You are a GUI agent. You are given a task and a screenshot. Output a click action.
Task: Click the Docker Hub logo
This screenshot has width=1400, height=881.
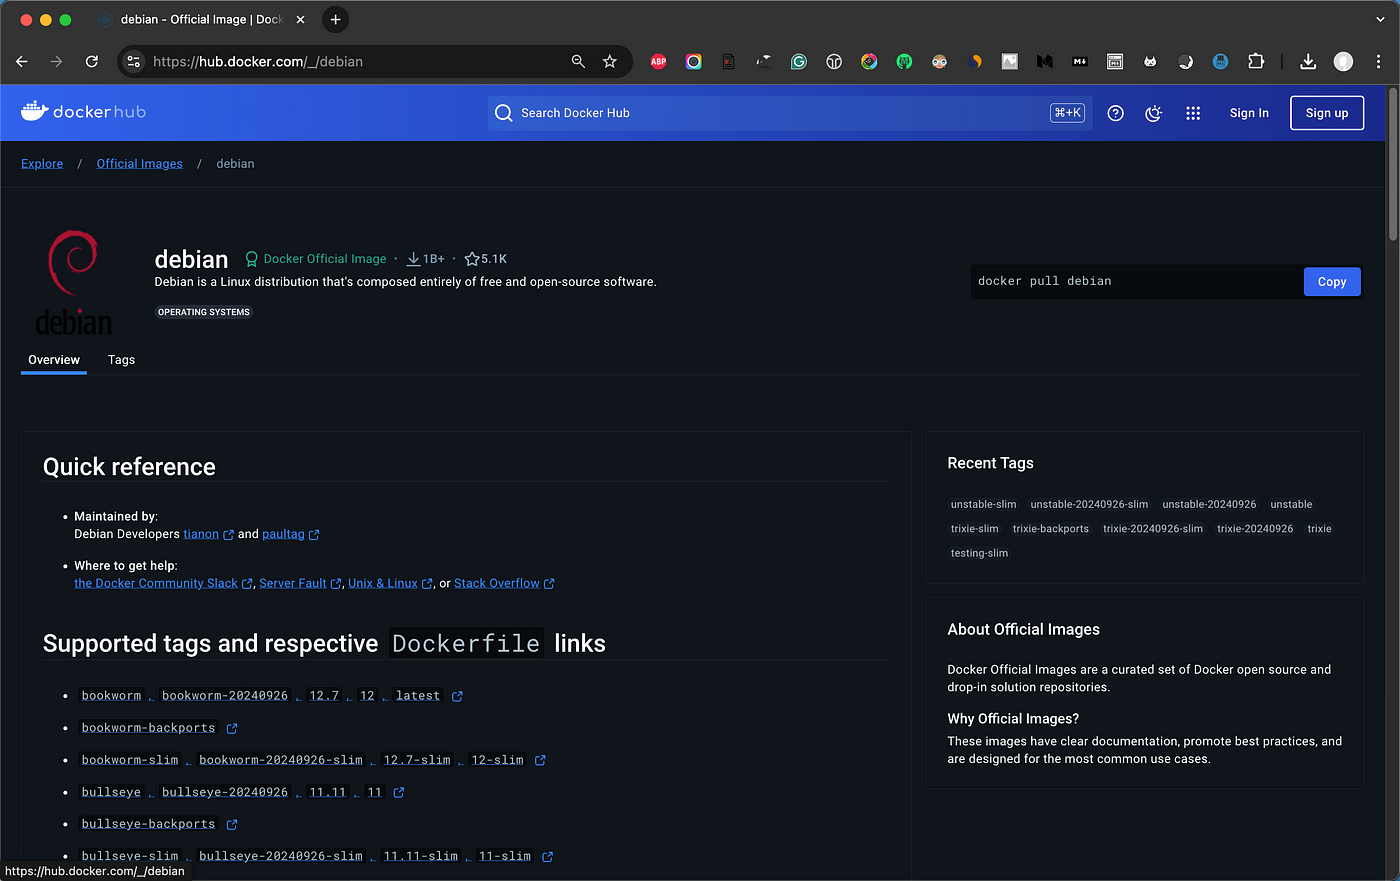83,112
